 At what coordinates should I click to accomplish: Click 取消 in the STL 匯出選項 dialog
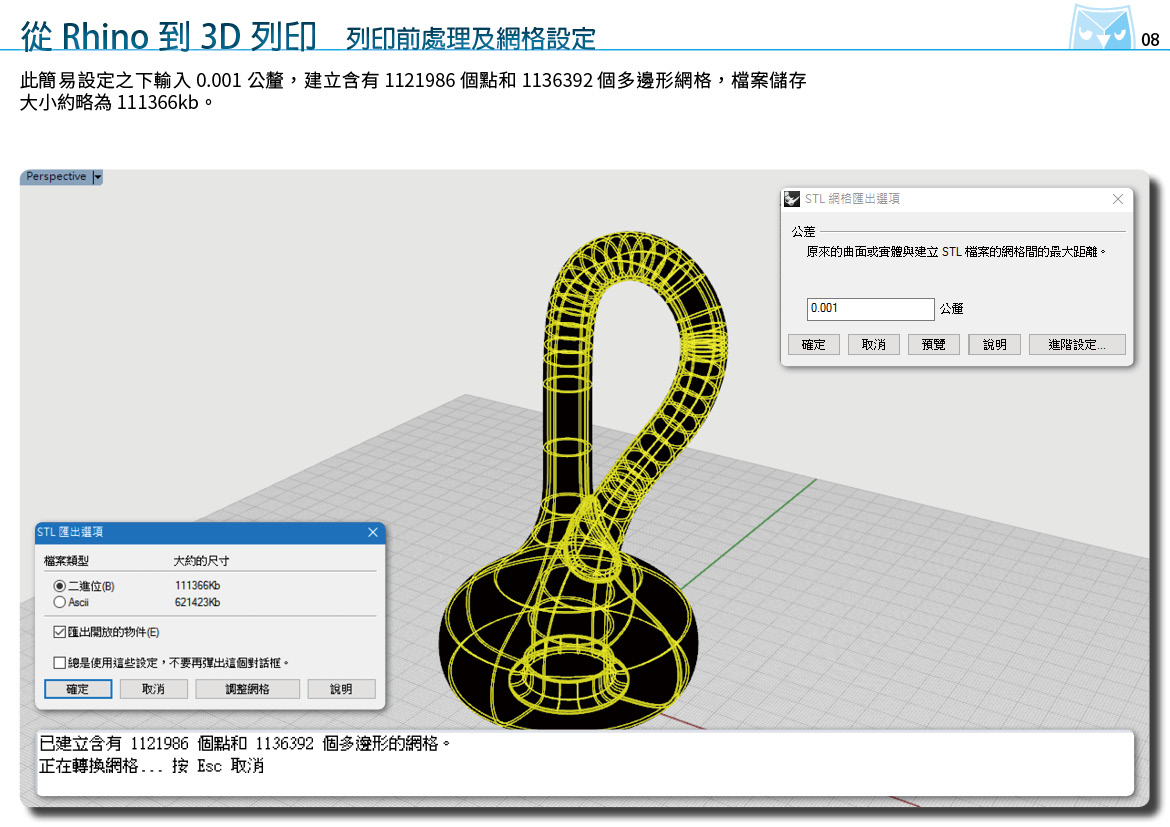(153, 689)
